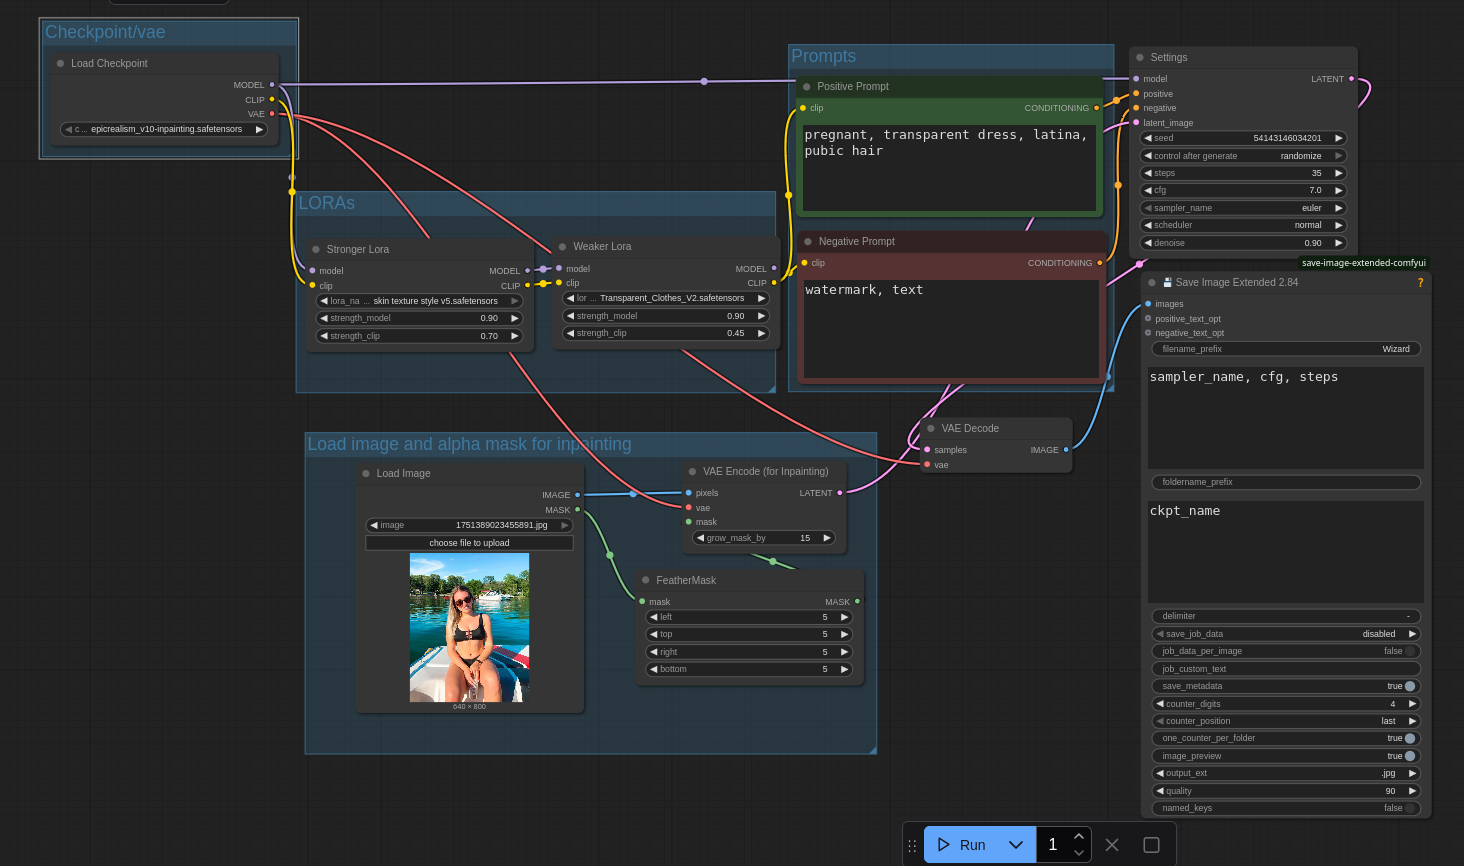
Task: Collapse the Load Image node via its title dot
Action: 366,473
